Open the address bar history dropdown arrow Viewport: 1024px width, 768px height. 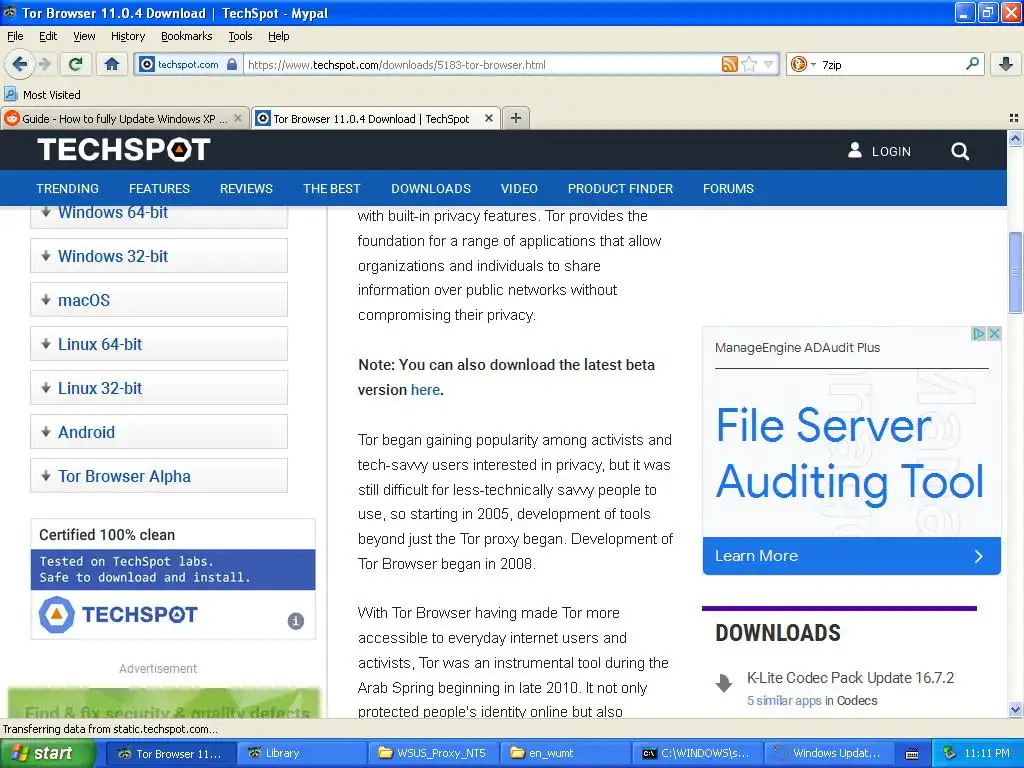coord(769,64)
